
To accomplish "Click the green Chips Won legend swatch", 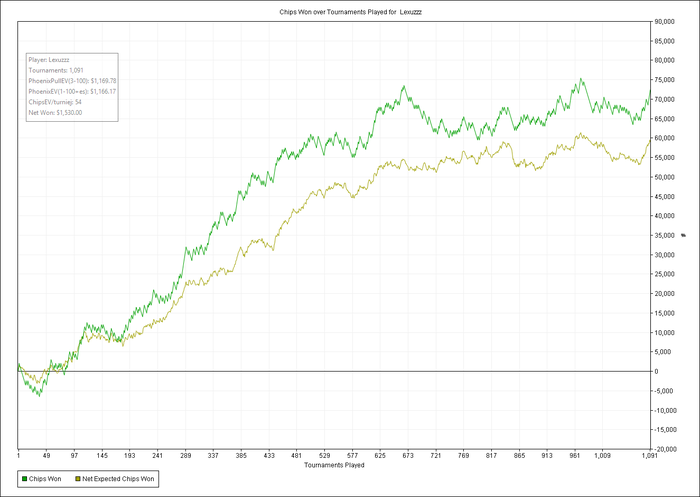I will coord(25,479).
